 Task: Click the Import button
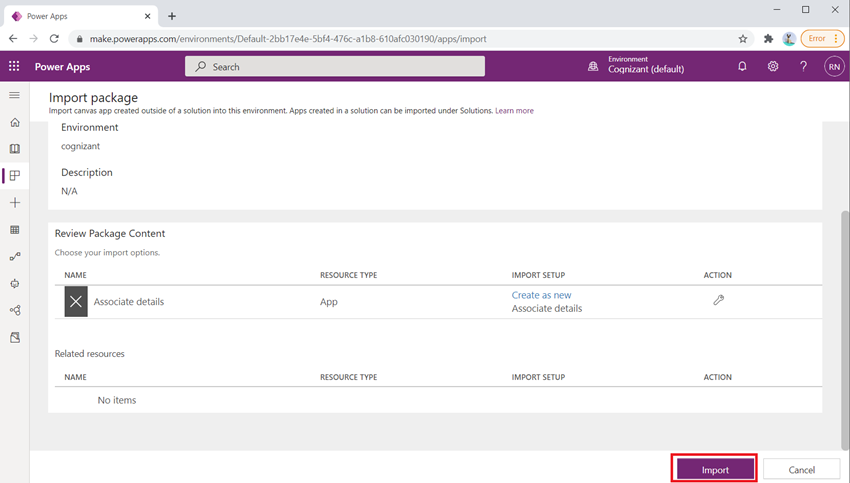[715, 469]
